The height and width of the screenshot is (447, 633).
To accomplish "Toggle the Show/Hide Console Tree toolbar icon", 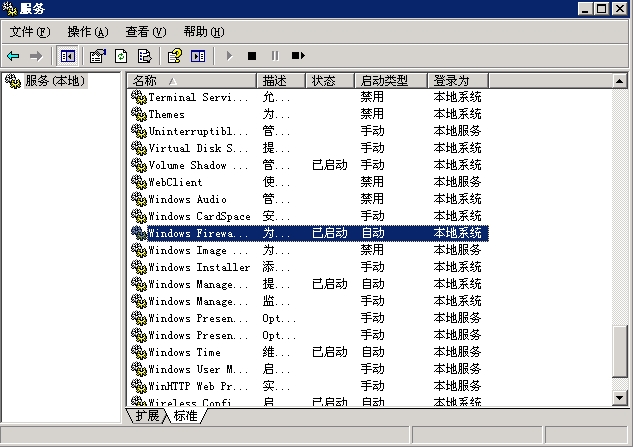I will pos(67,56).
